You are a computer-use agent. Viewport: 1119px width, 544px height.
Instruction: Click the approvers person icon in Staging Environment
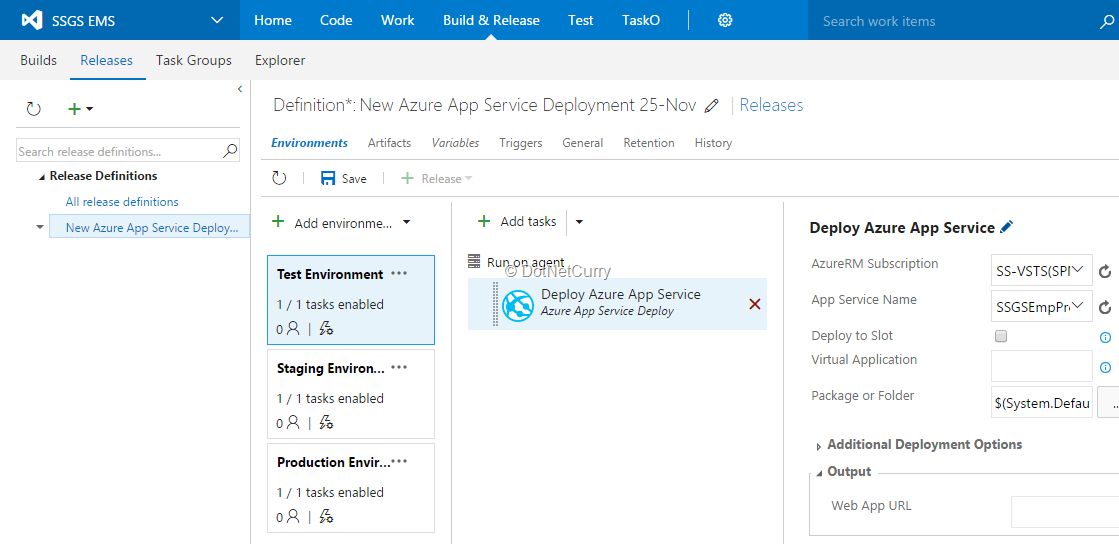click(x=293, y=423)
